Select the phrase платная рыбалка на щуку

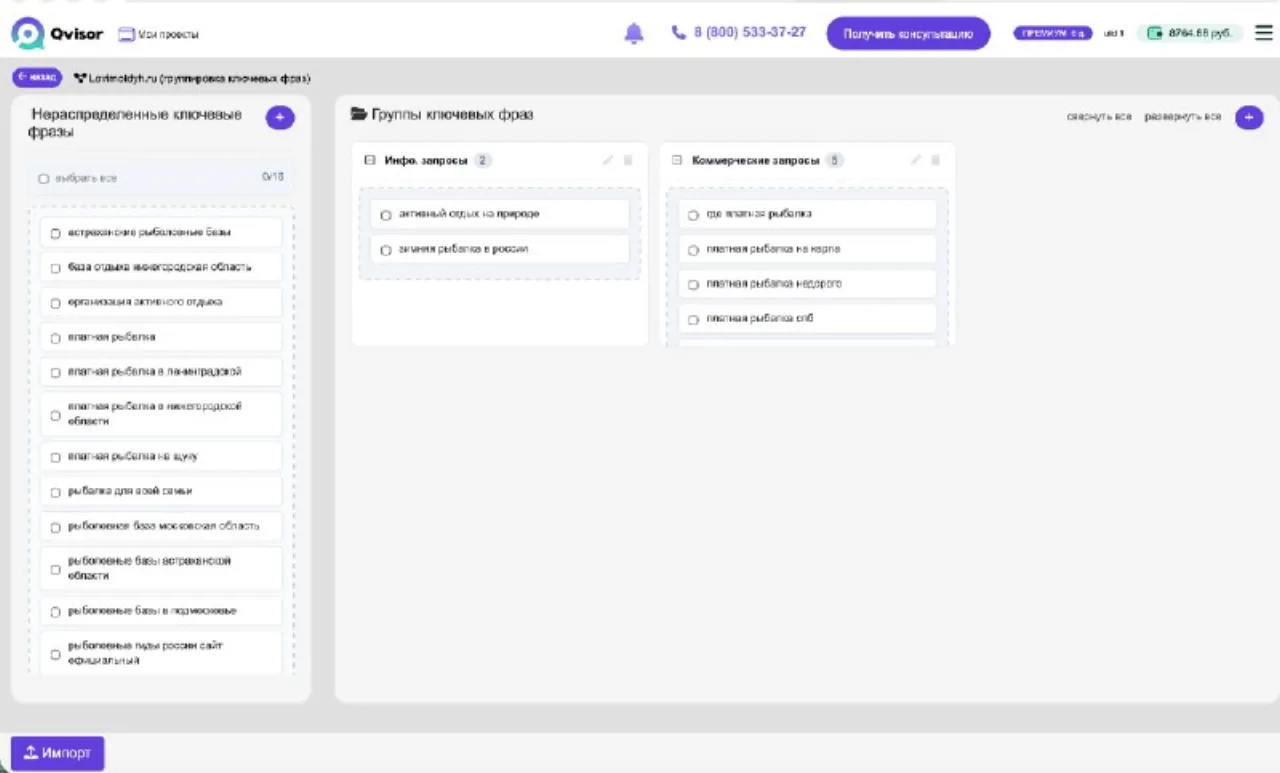click(x=161, y=456)
